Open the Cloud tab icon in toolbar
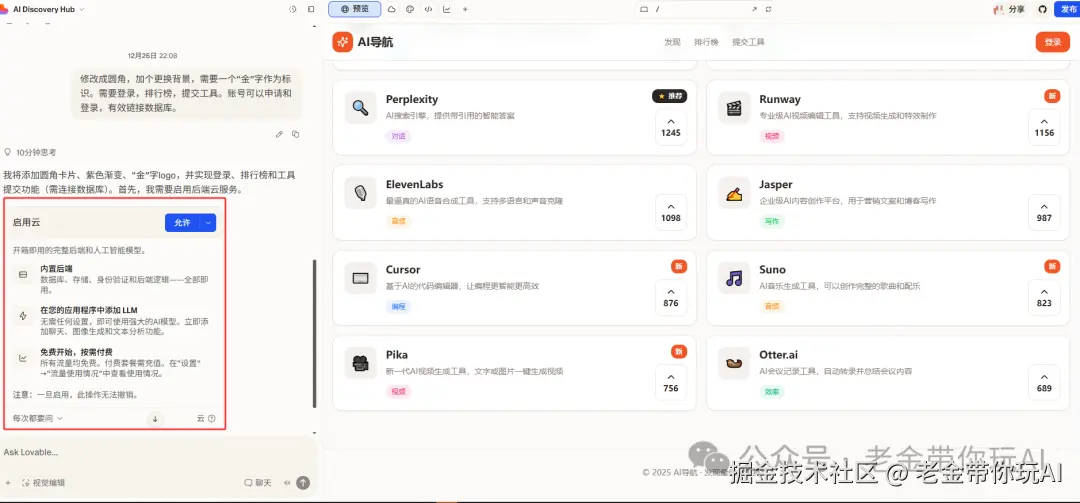This screenshot has height=503, width=1080. tap(392, 10)
